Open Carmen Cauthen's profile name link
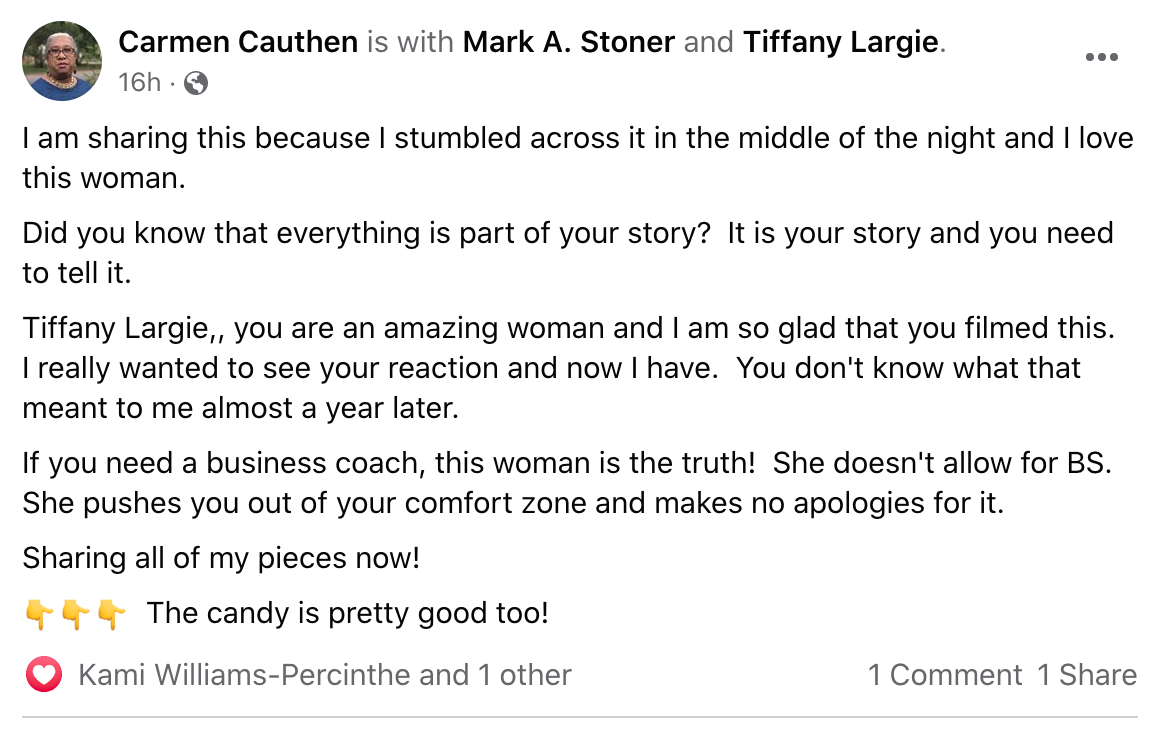 237,42
